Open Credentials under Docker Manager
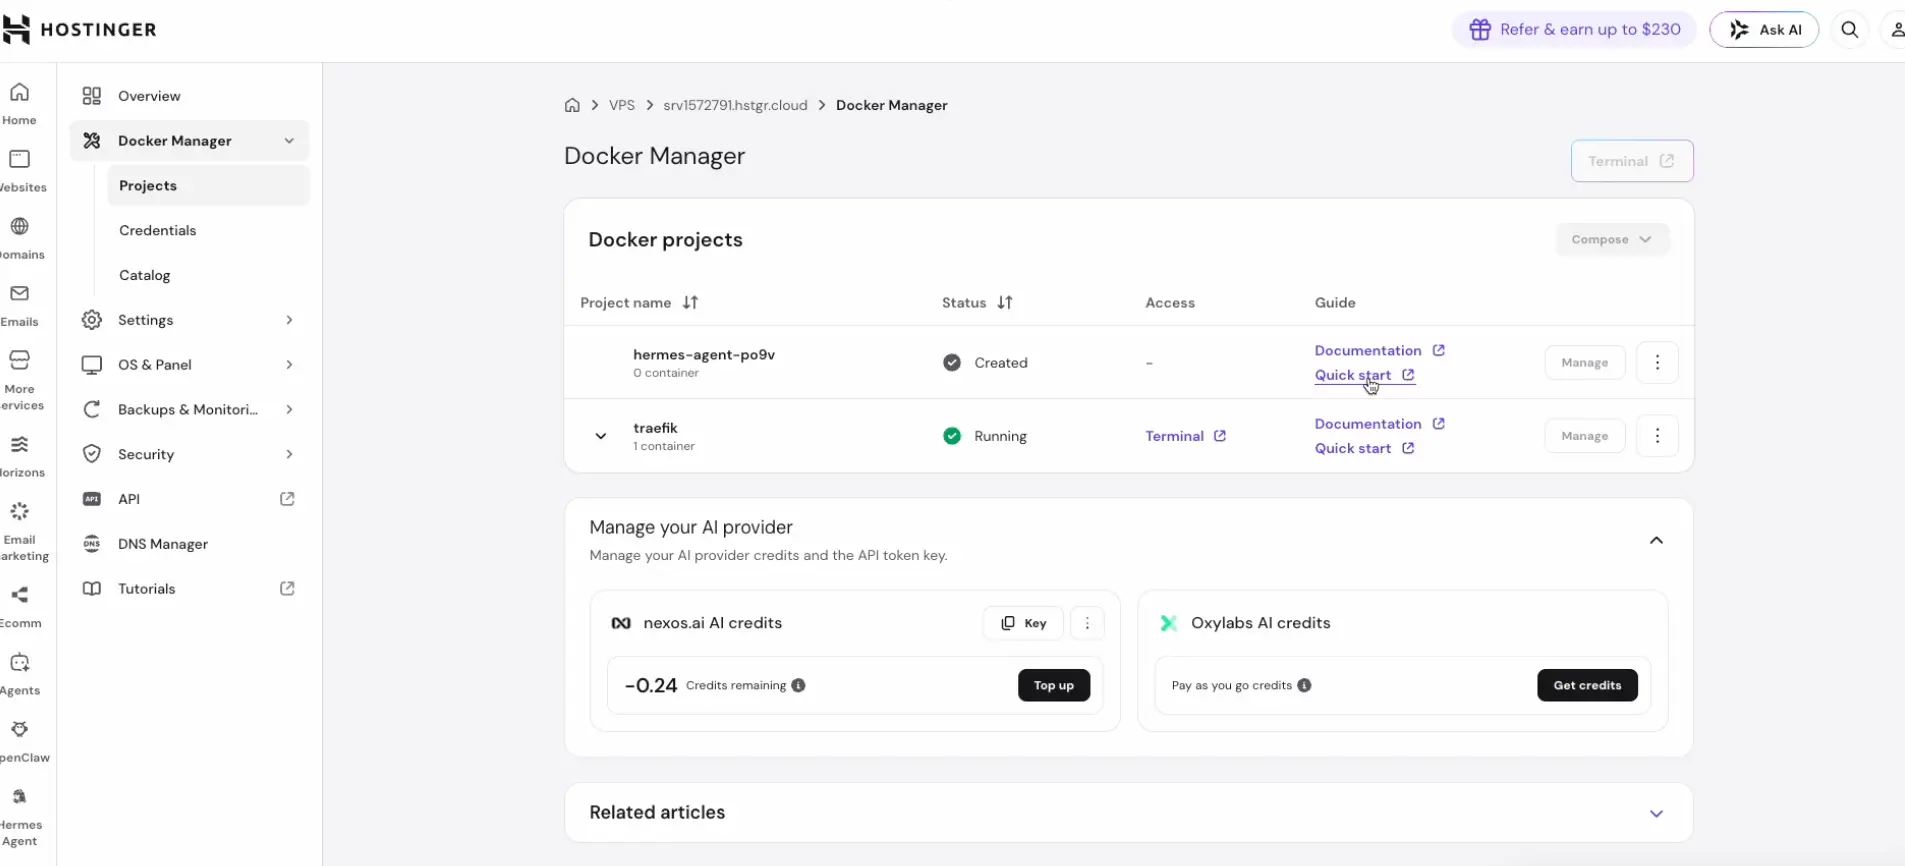 pos(208,230)
